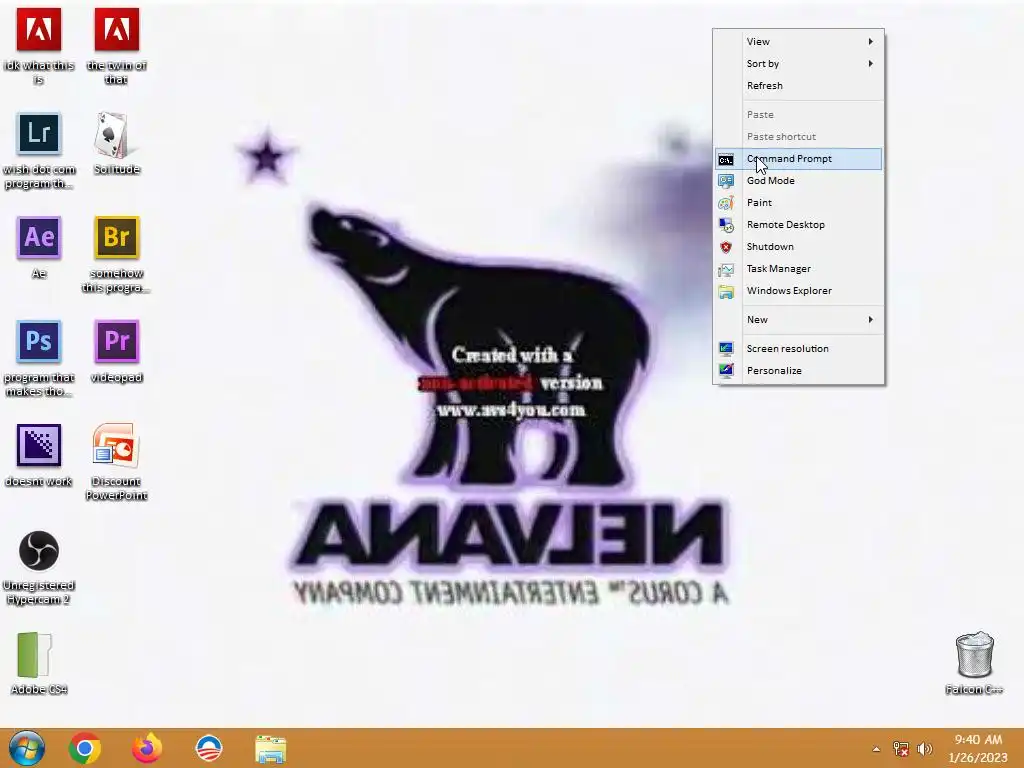Click the grayed-out Paste menu entry
This screenshot has width=1024, height=768.
pyautogui.click(x=798, y=114)
